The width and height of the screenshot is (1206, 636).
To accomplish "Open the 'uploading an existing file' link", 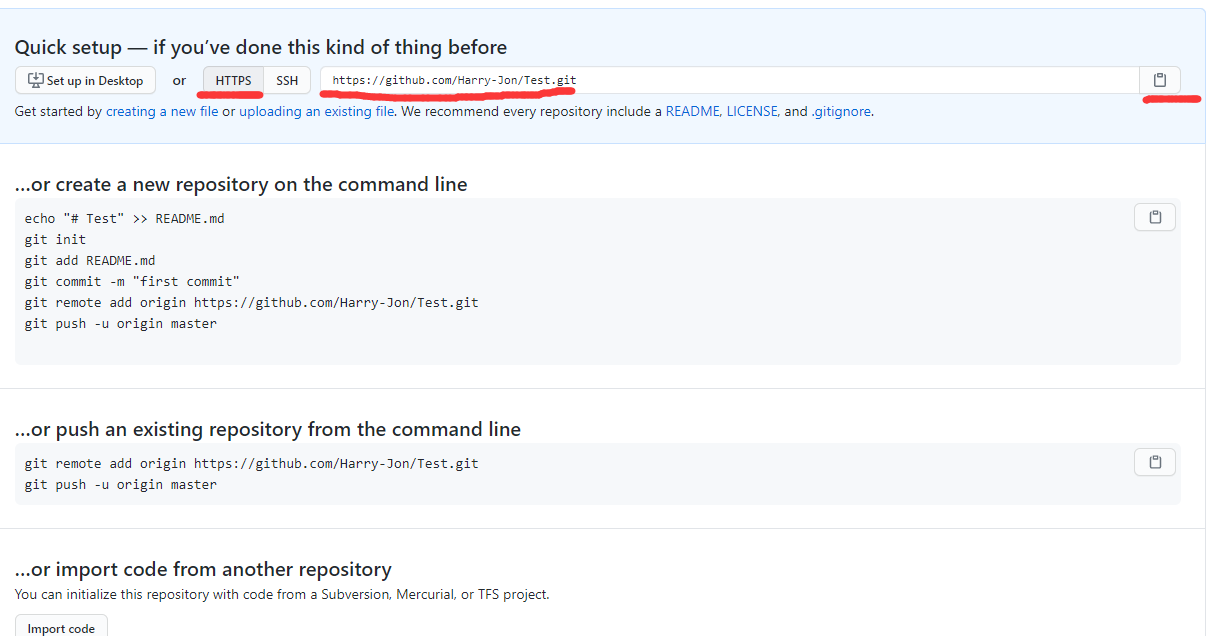I will pyautogui.click(x=316, y=112).
